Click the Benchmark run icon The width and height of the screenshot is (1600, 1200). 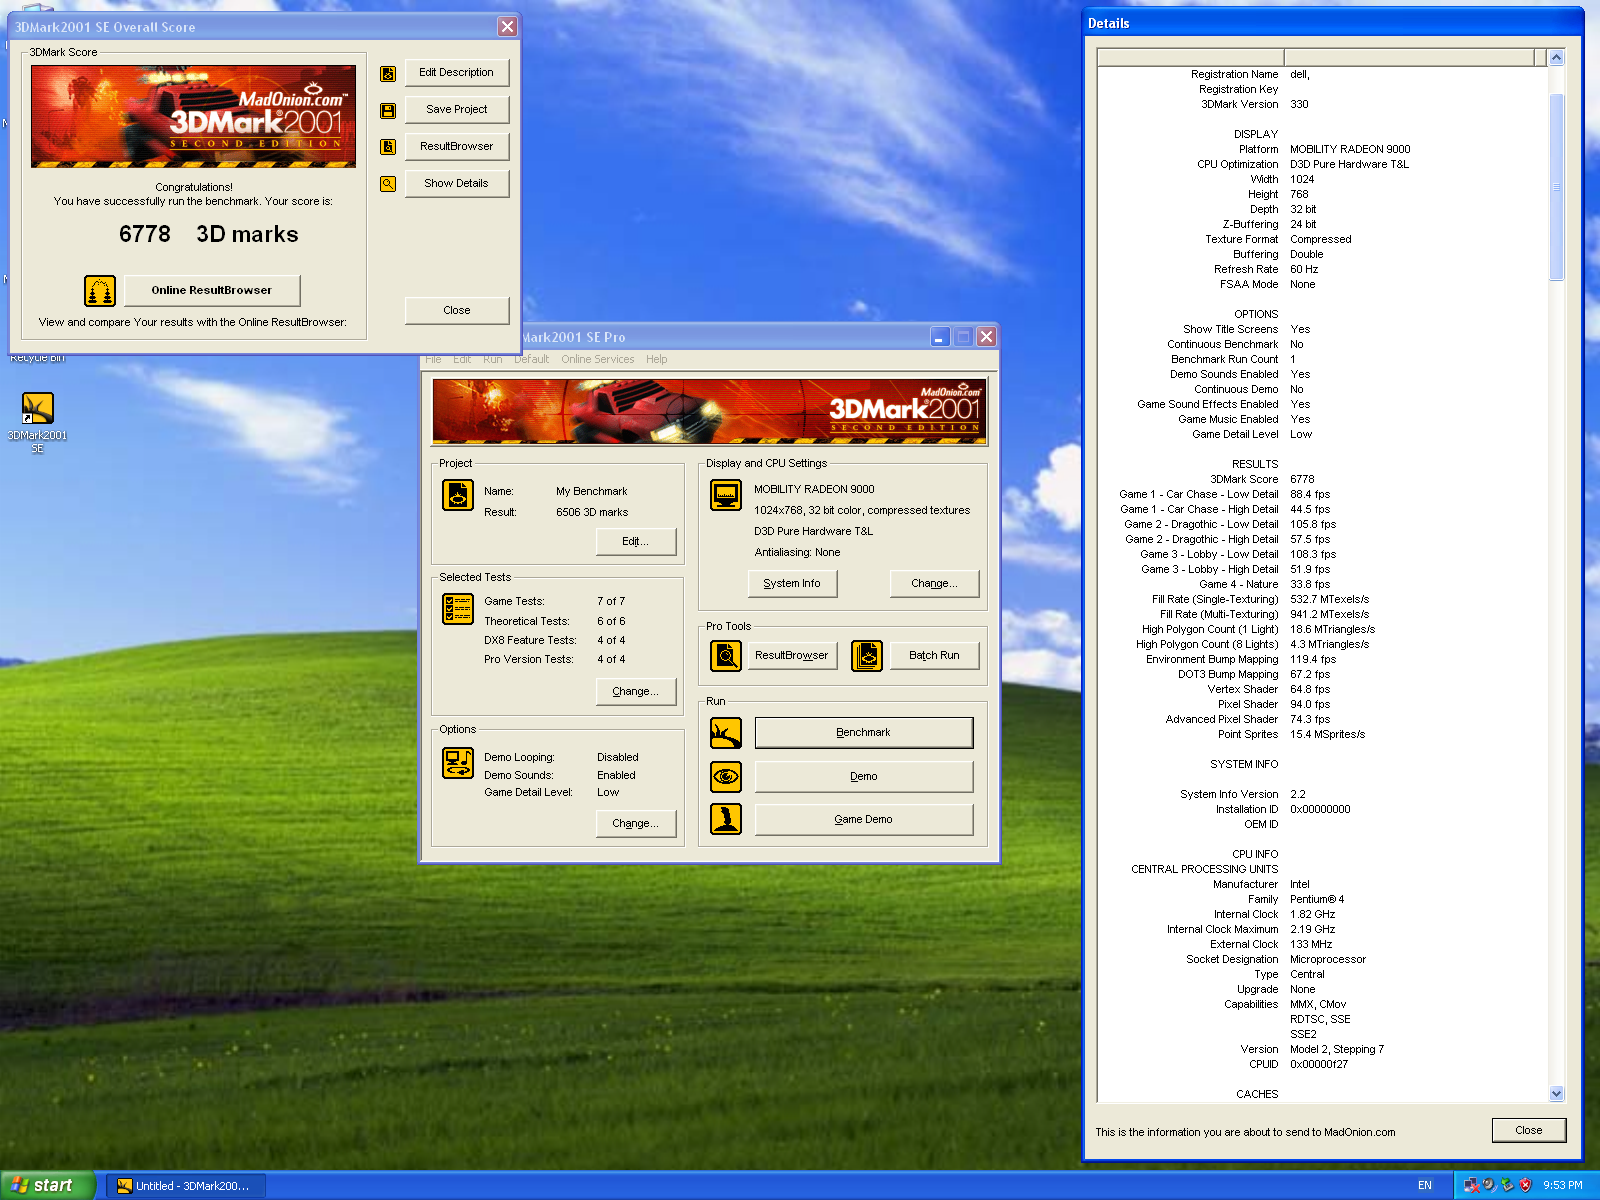click(726, 733)
